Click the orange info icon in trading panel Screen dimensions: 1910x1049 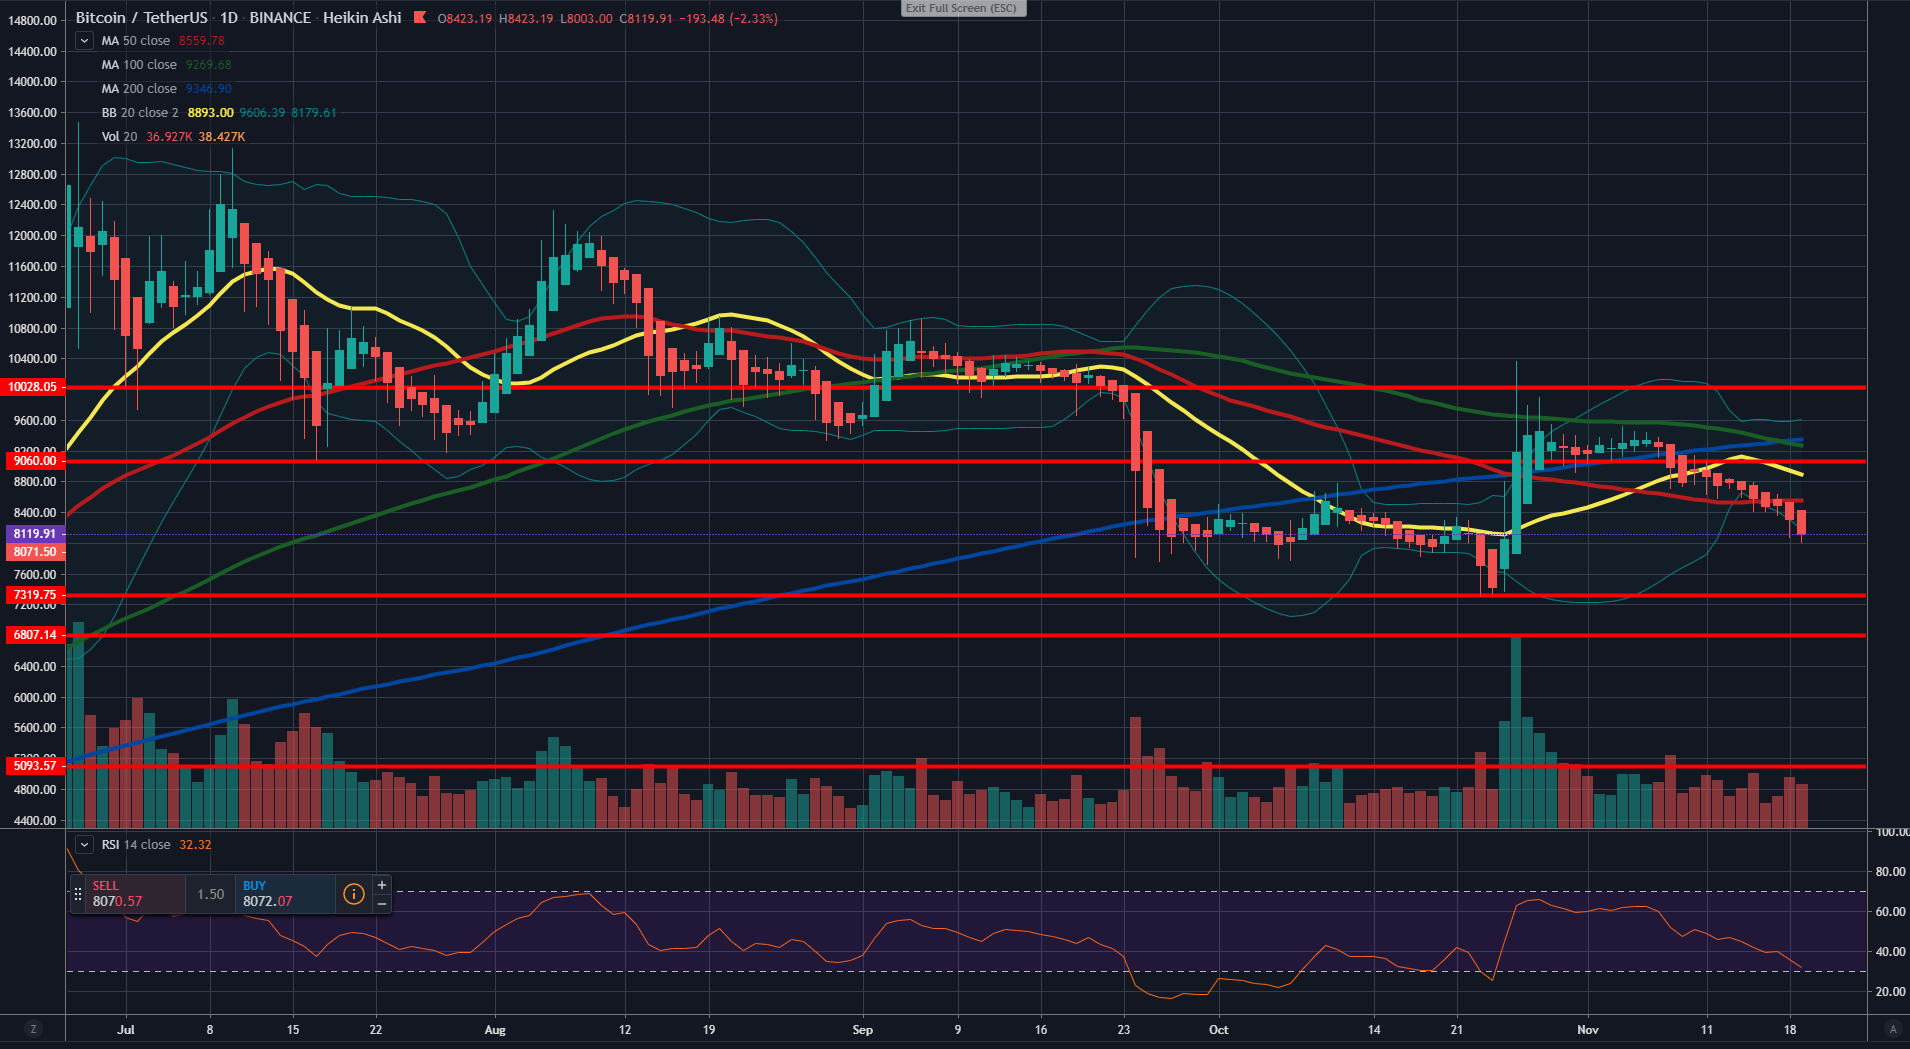point(353,894)
